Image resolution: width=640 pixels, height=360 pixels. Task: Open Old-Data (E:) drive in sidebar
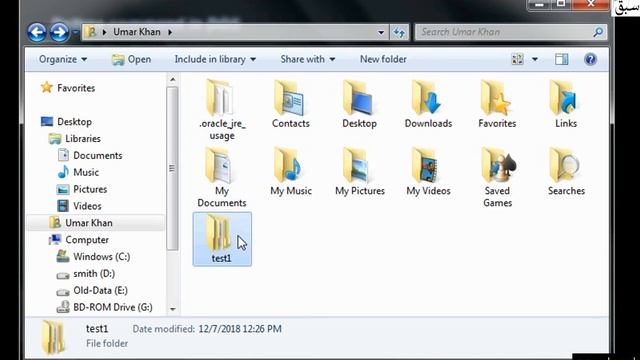[x=100, y=291]
